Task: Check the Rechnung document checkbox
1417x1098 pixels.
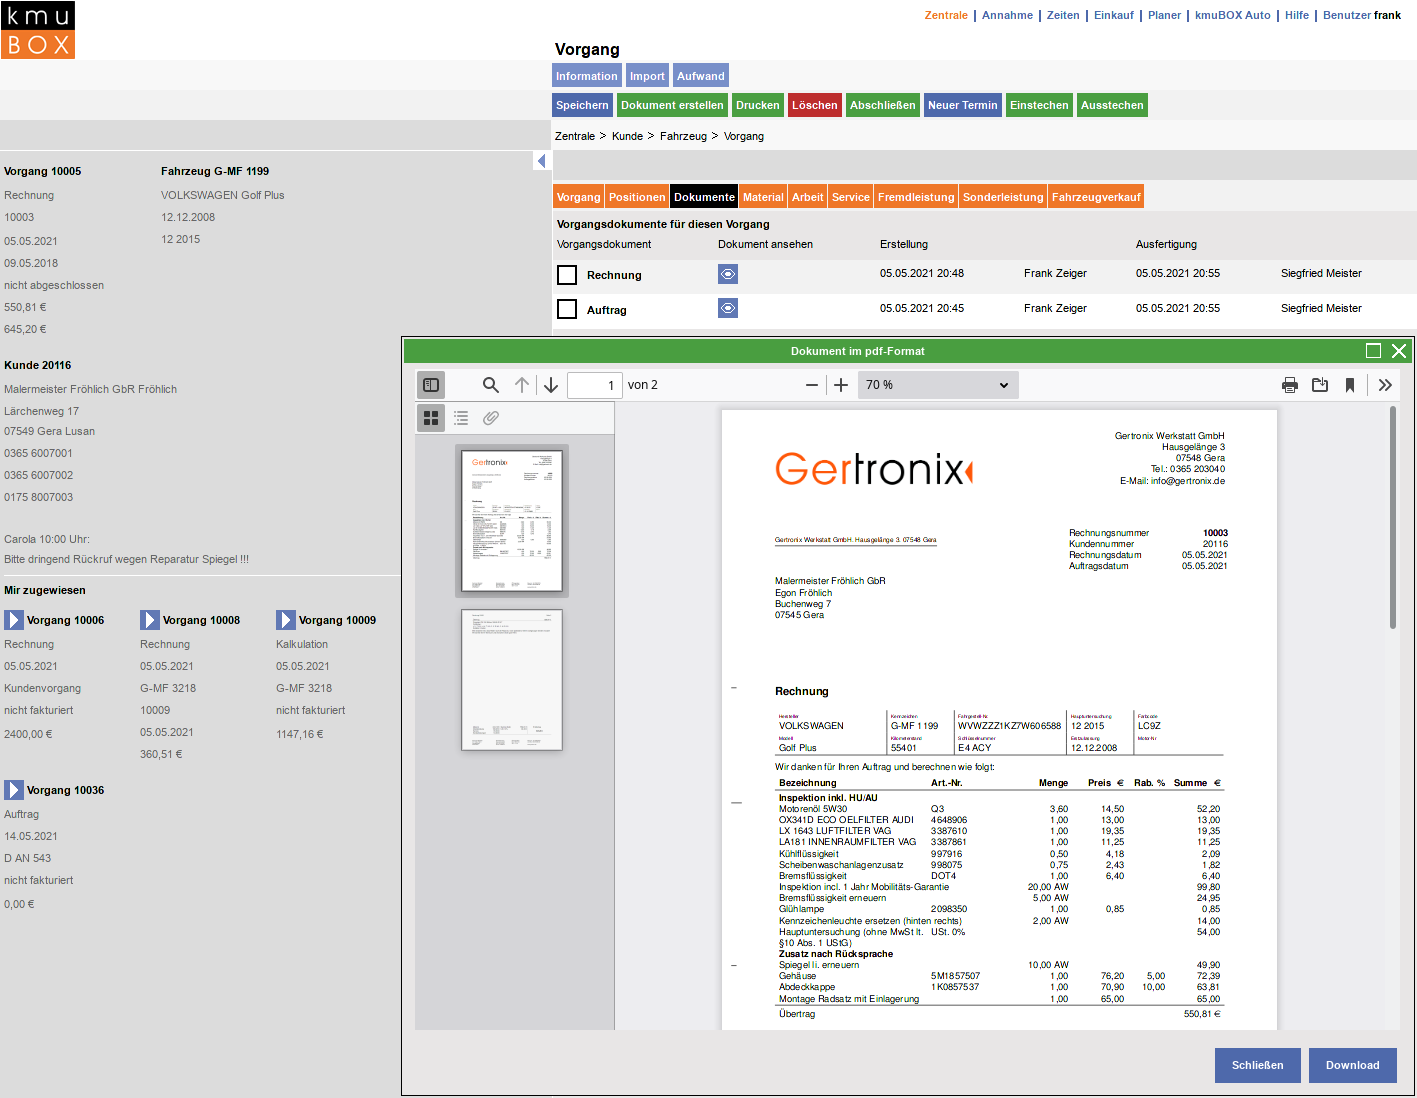Action: click(x=567, y=275)
